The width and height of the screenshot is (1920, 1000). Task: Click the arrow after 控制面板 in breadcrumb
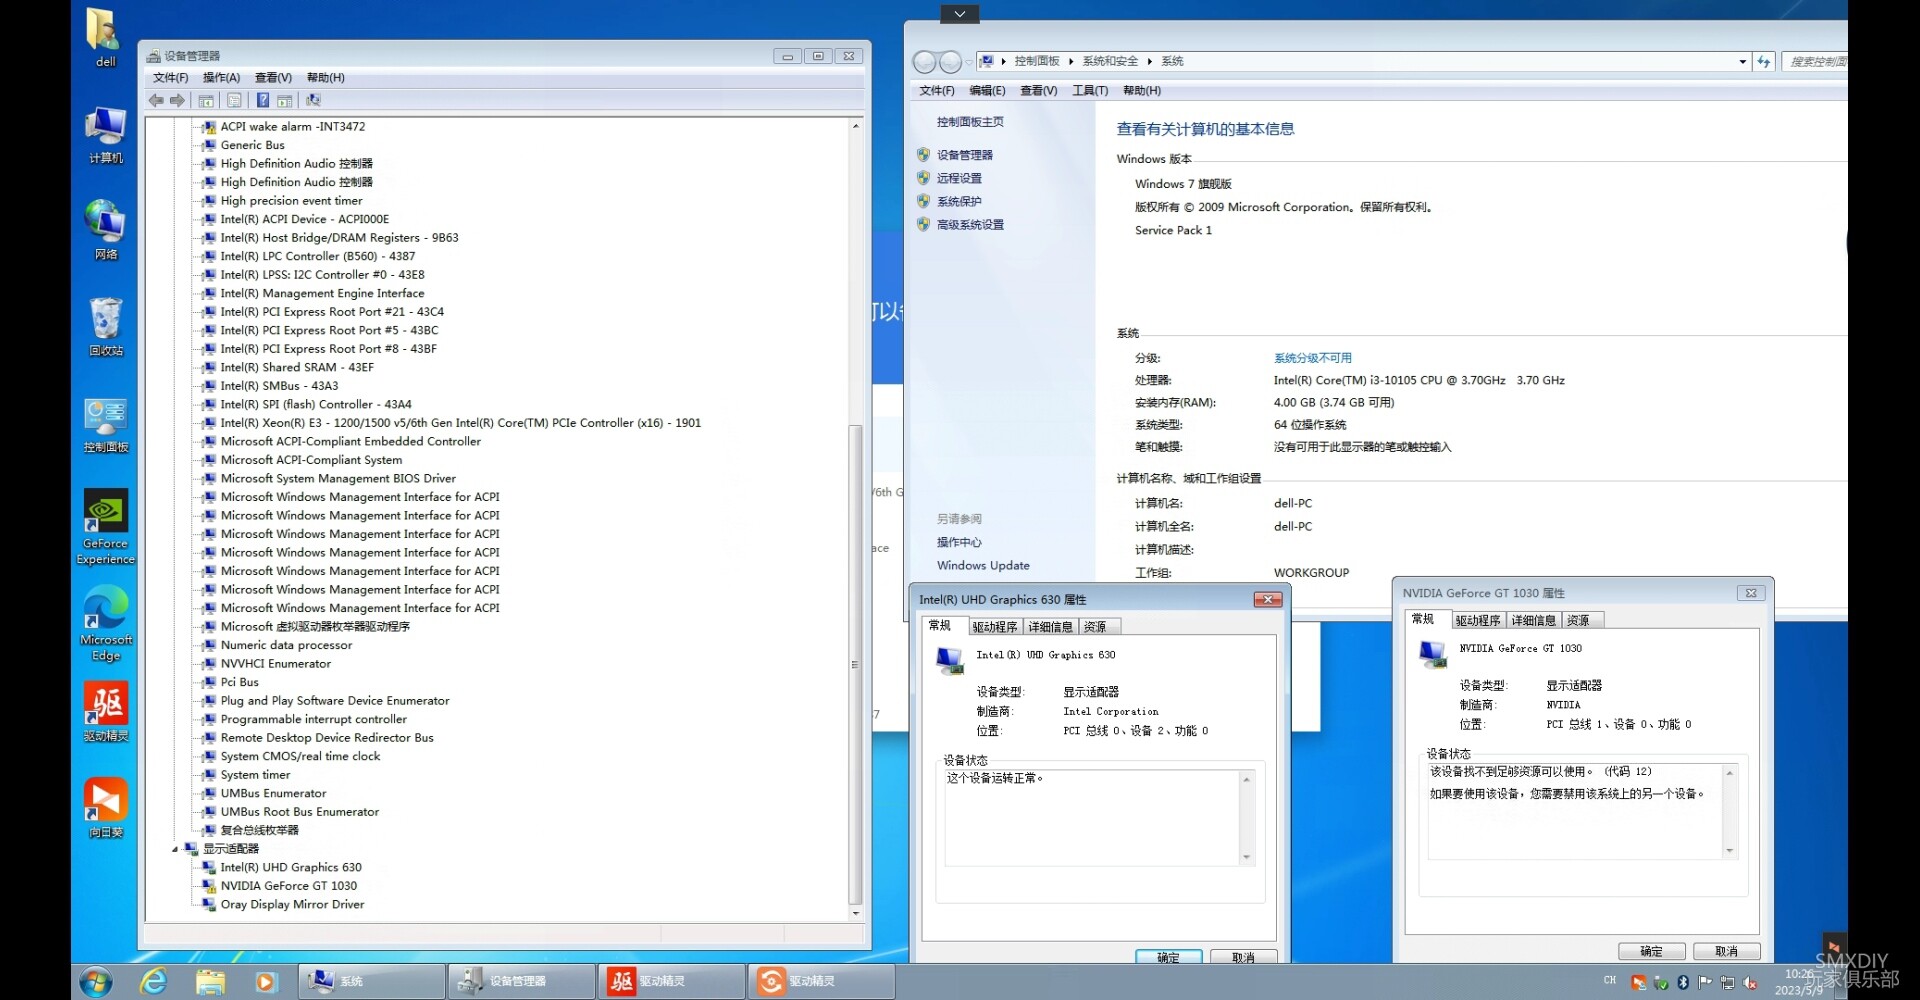pos(1070,62)
